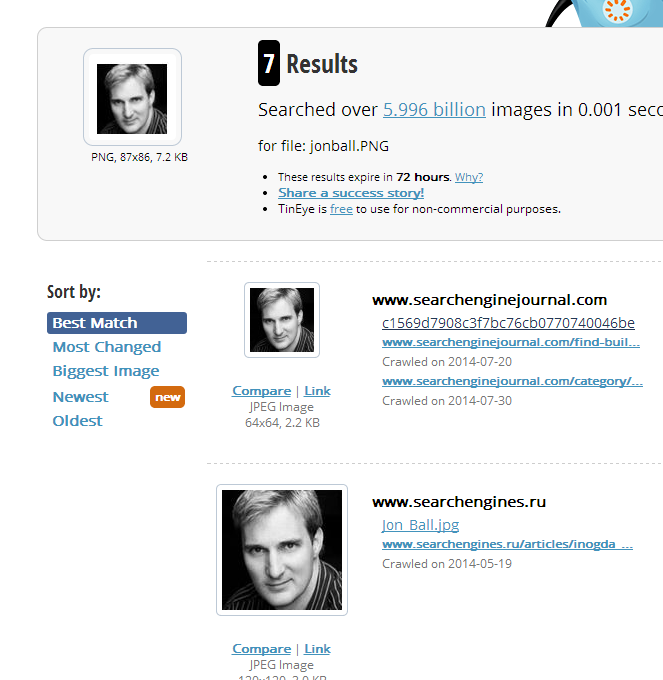Click the 'free' non-commercial link
The image size is (663, 680).
(x=341, y=209)
